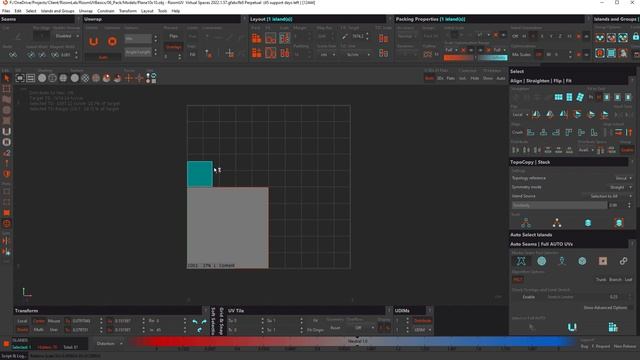Open the Help menu
Screen dimensions: 640x360
coord(176,11)
